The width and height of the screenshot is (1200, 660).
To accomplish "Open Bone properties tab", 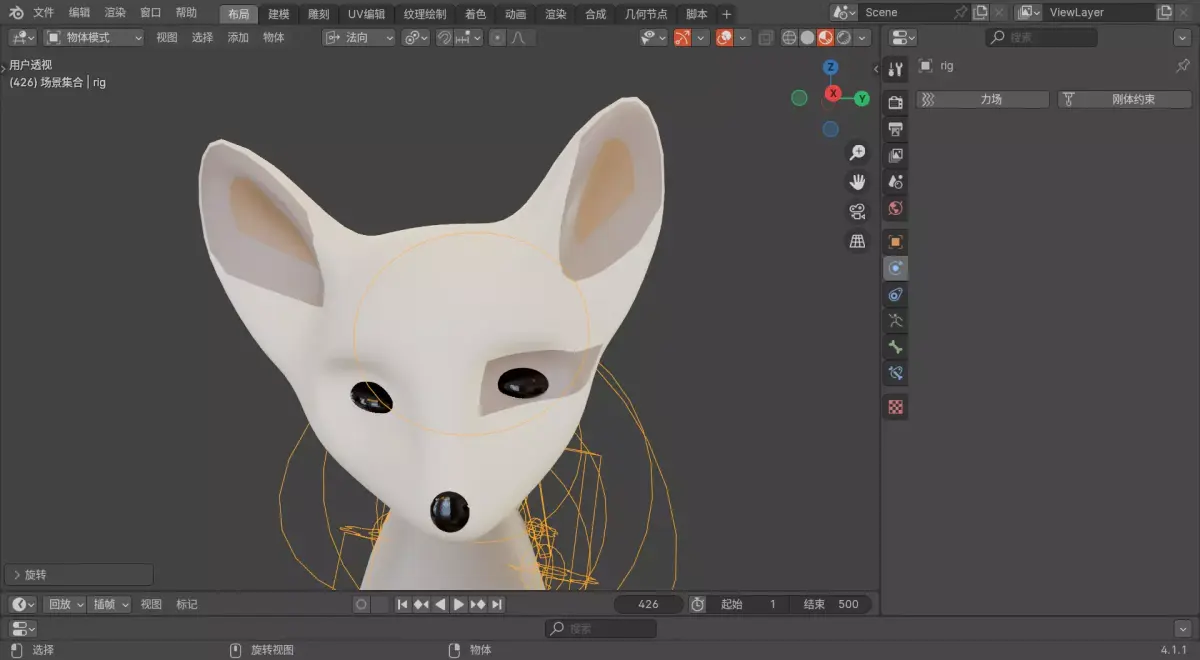I will [x=895, y=347].
